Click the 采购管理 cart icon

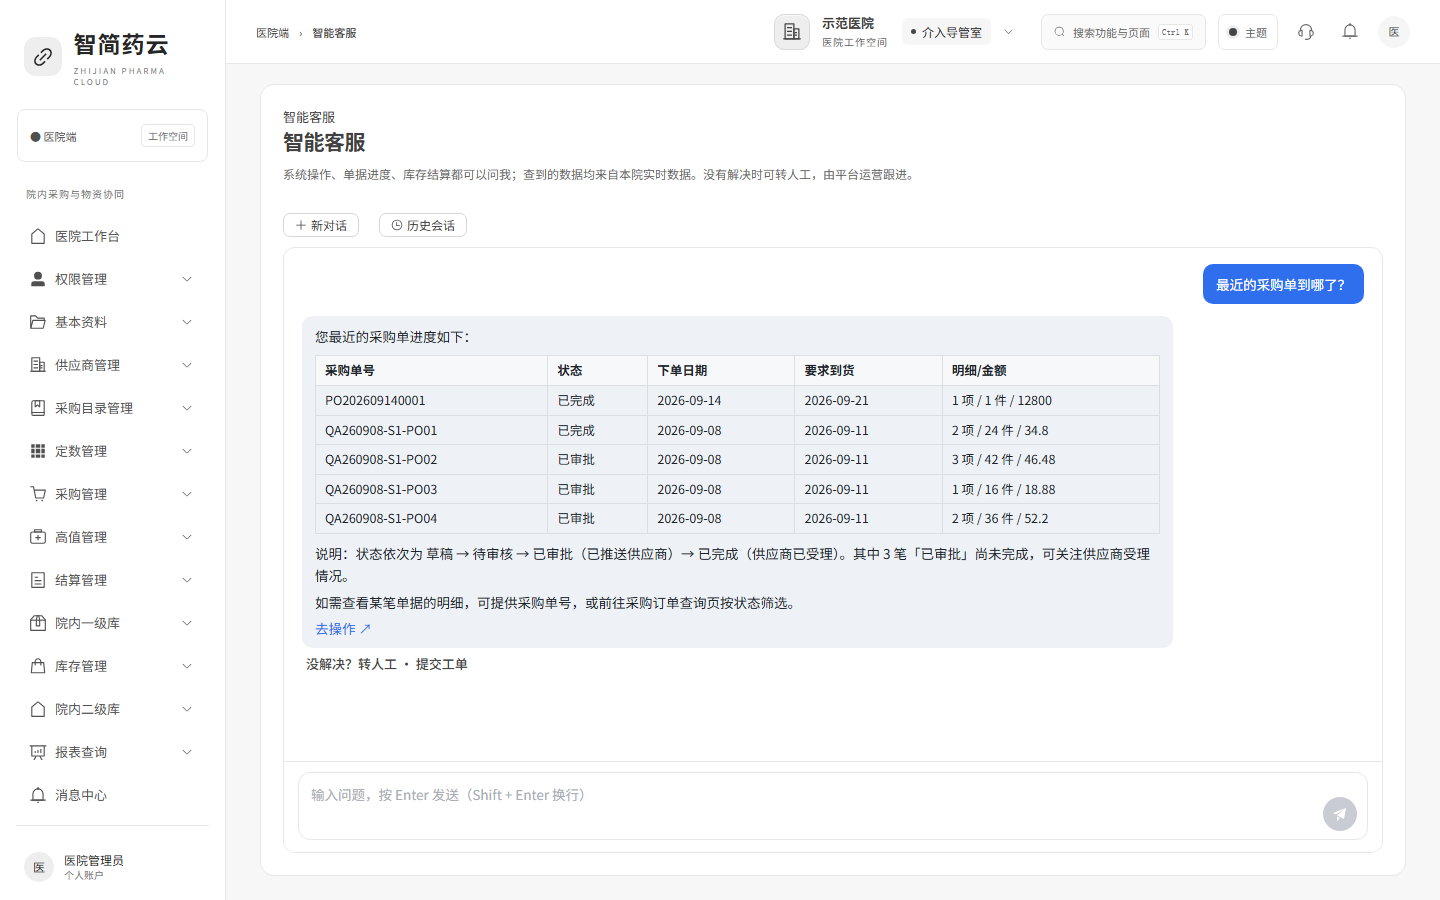click(38, 494)
